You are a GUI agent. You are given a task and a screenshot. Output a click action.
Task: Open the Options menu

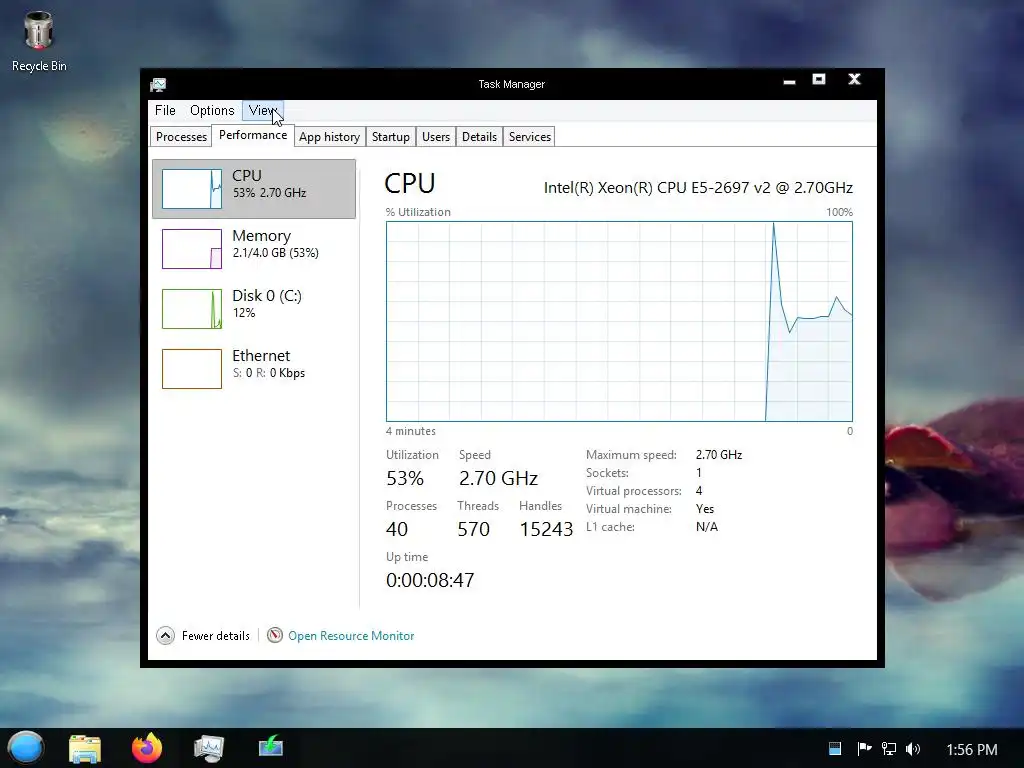tap(212, 110)
